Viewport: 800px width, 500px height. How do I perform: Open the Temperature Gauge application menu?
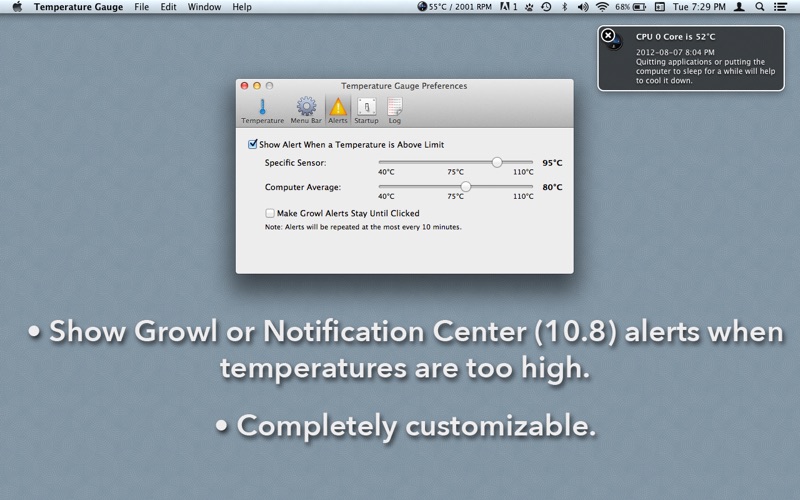[78, 7]
